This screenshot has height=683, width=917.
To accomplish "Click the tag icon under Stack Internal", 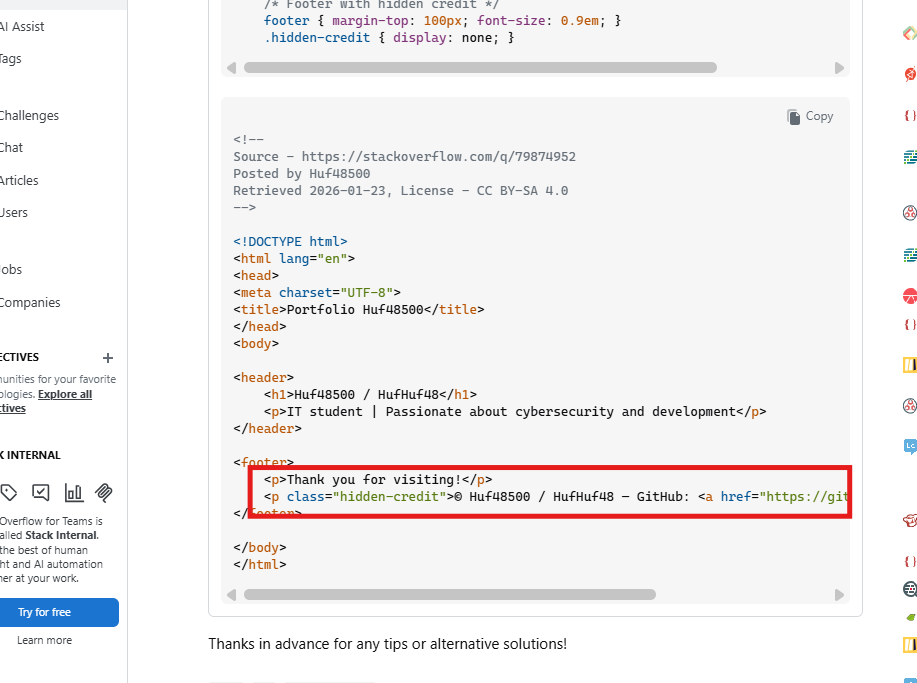I will pyautogui.click(x=9, y=492).
